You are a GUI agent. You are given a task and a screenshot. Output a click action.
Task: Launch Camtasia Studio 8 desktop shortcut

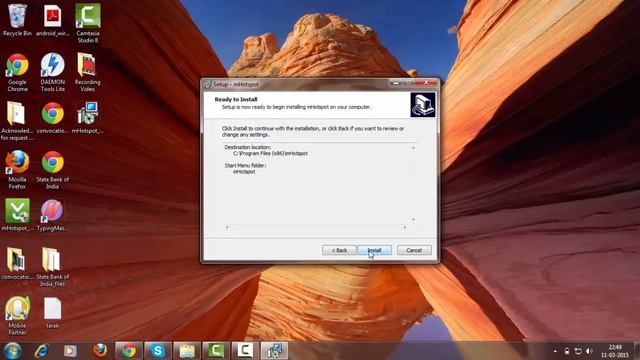88,23
